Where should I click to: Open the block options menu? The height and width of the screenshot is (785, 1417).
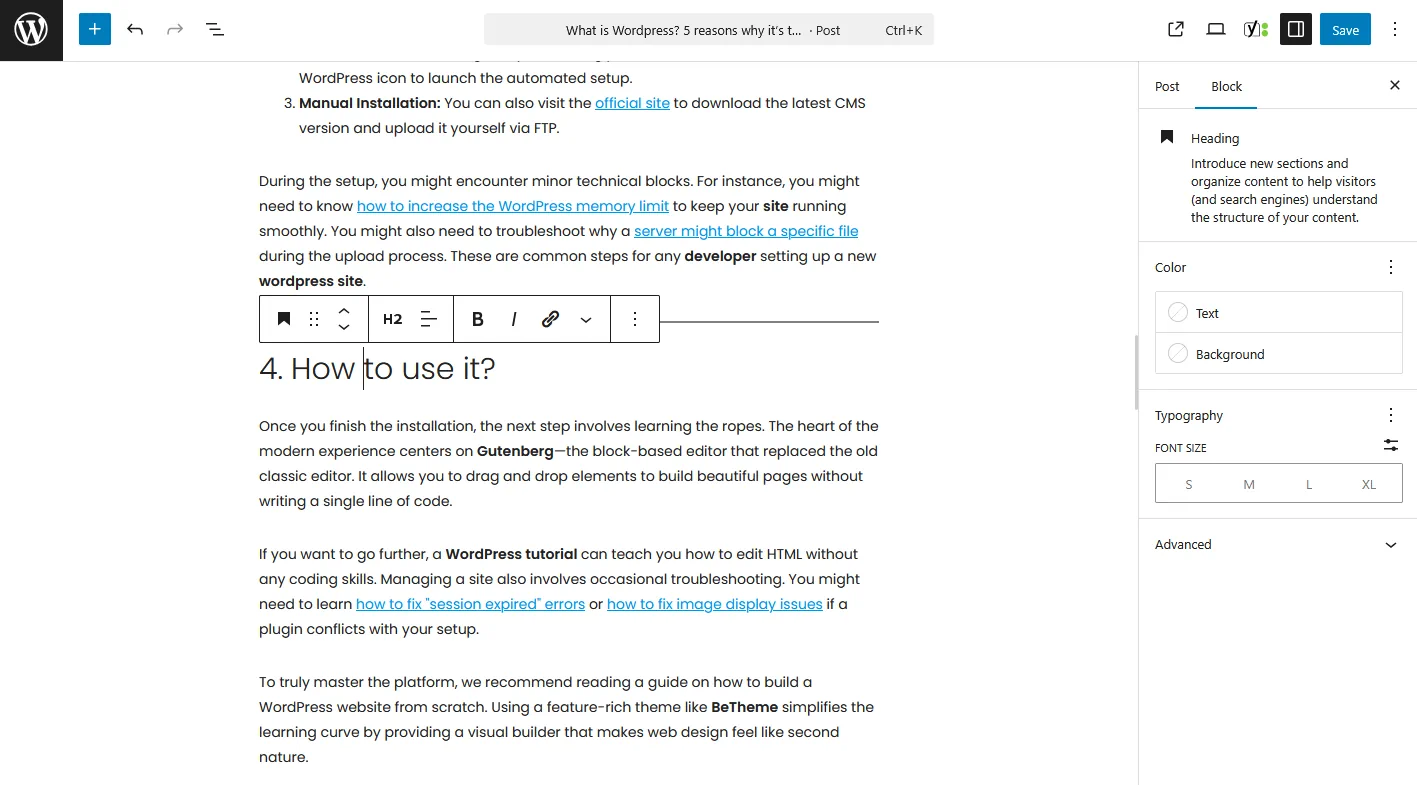(x=634, y=318)
